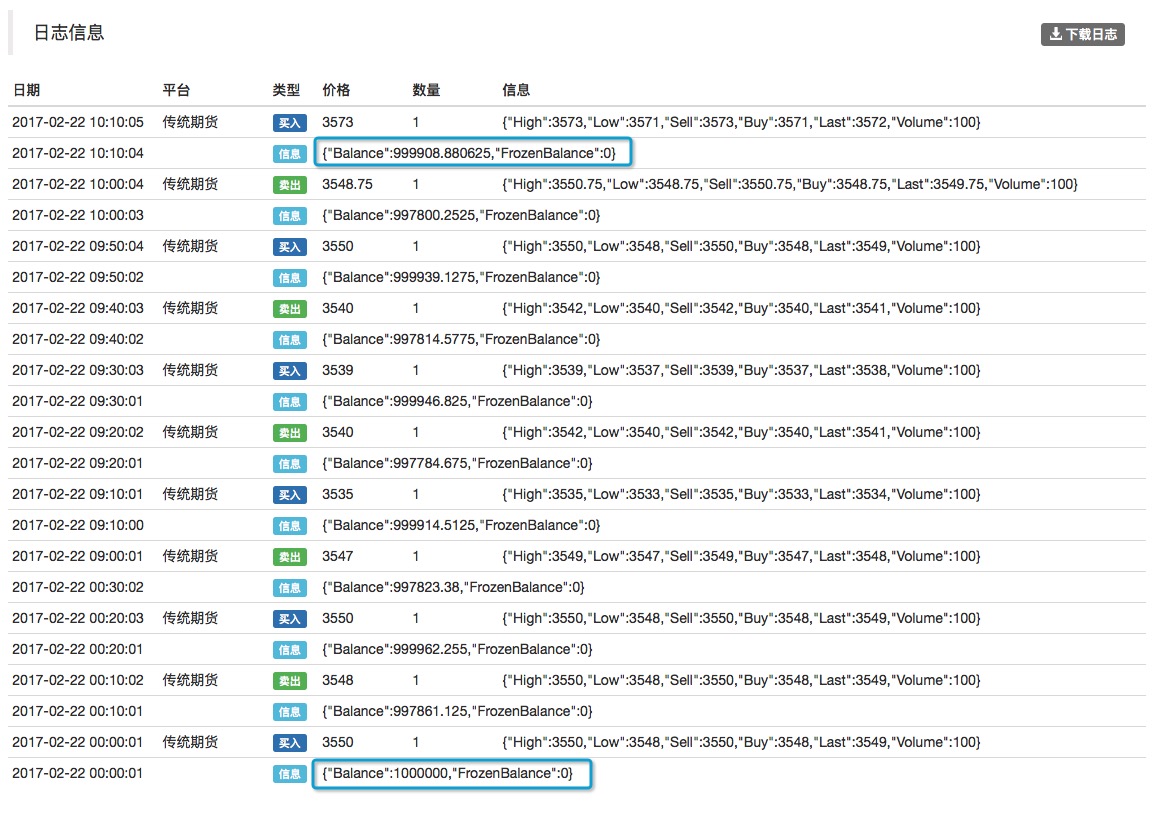This screenshot has height=815, width=1152.
Task: Click the 买入 badge at 10:10:05
Action: click(x=289, y=123)
